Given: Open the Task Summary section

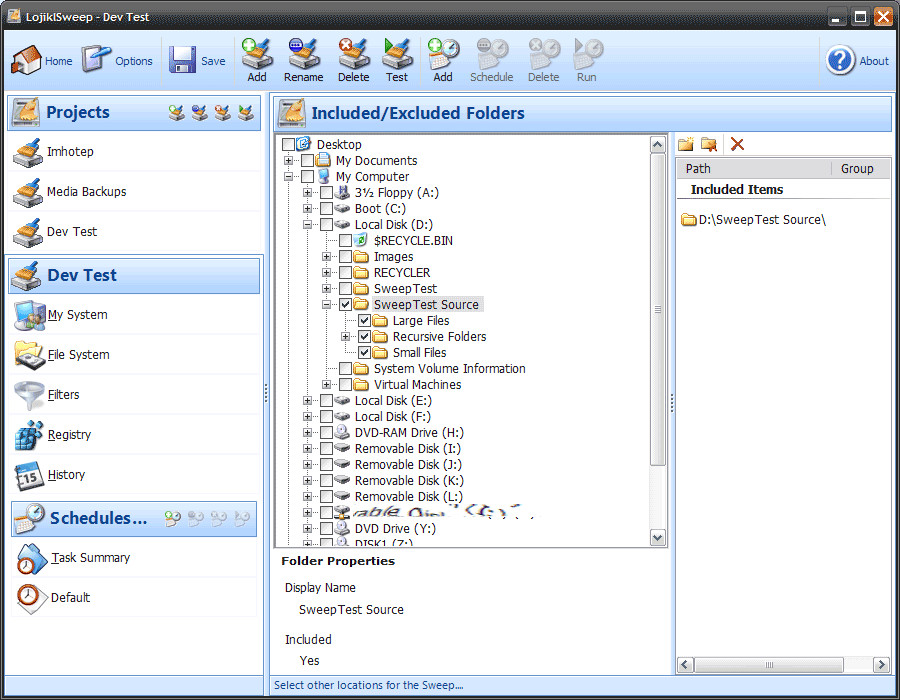Looking at the screenshot, I should click(134, 558).
